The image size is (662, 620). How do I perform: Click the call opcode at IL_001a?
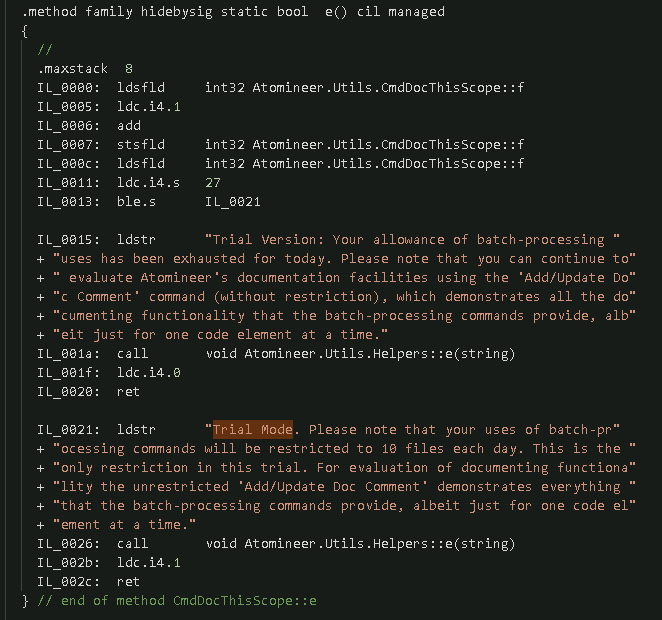tap(133, 354)
